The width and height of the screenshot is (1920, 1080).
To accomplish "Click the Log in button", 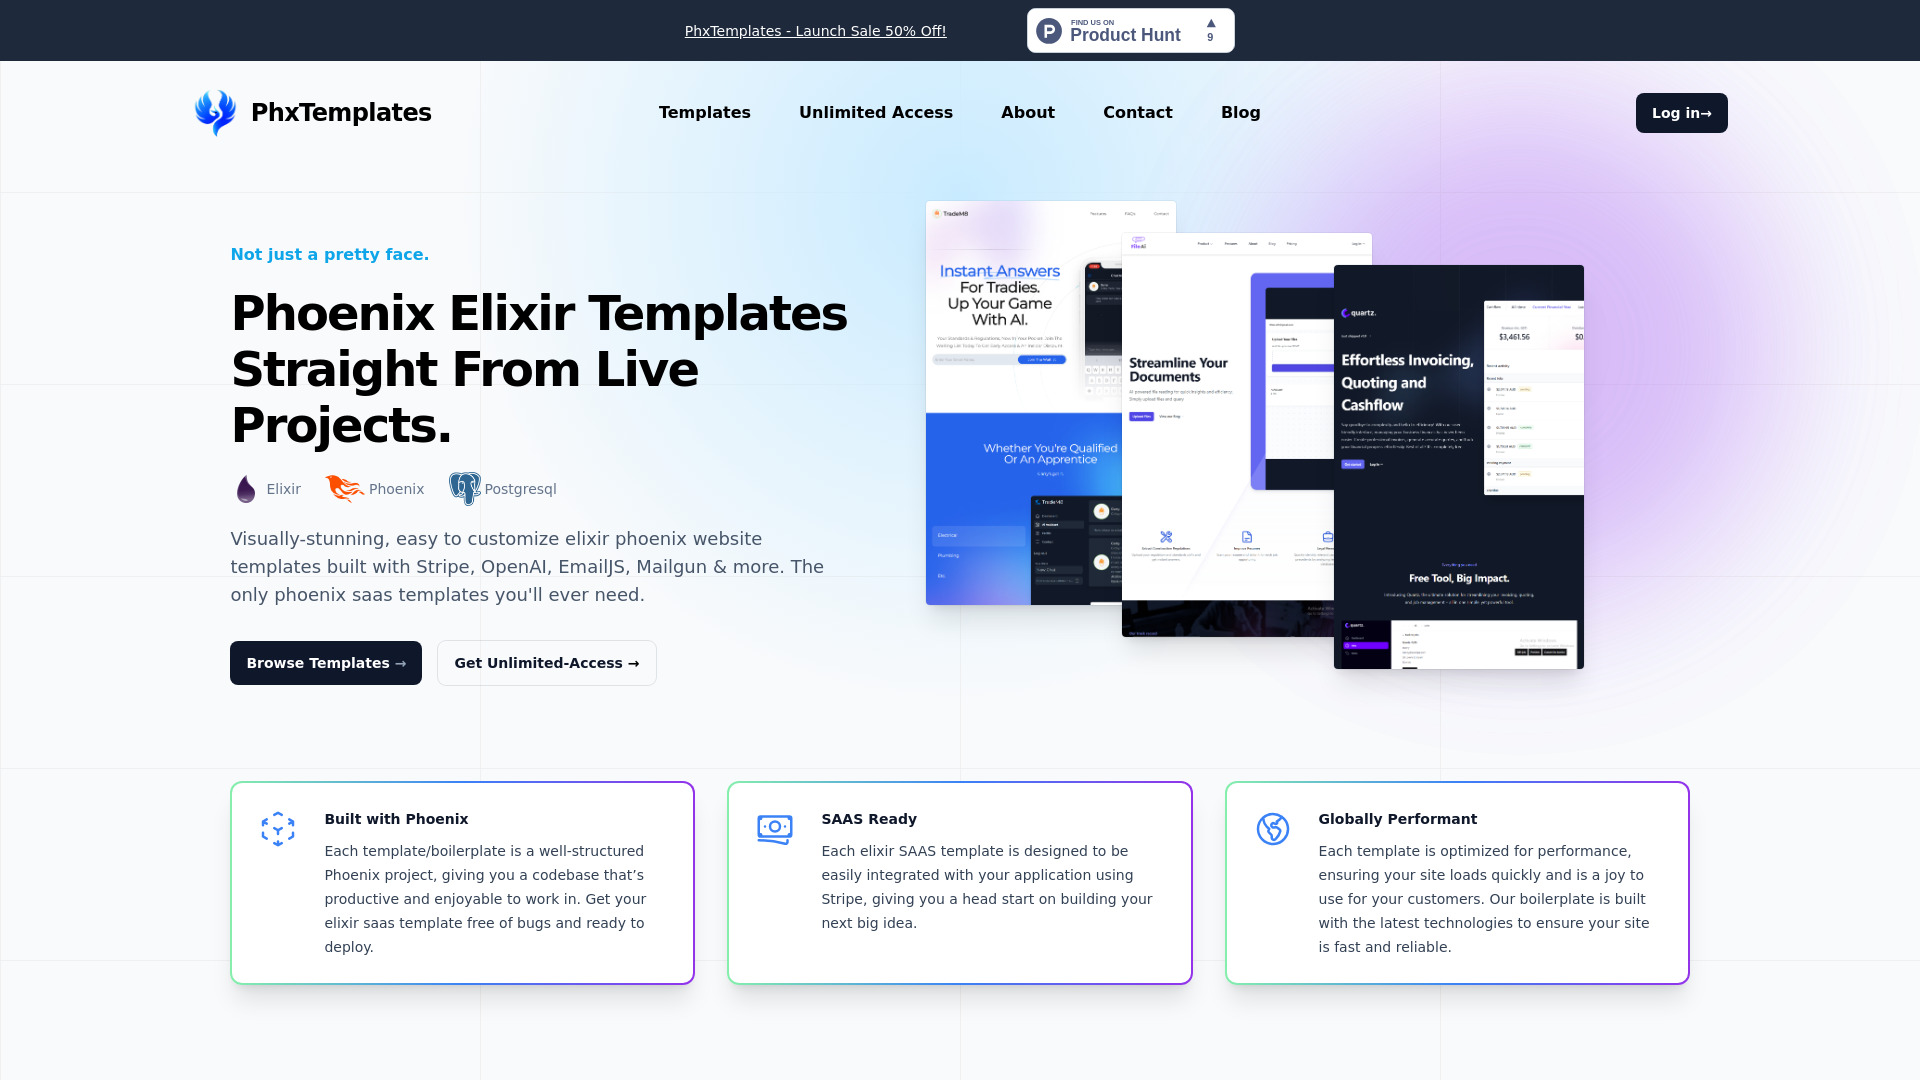I will (x=1681, y=112).
